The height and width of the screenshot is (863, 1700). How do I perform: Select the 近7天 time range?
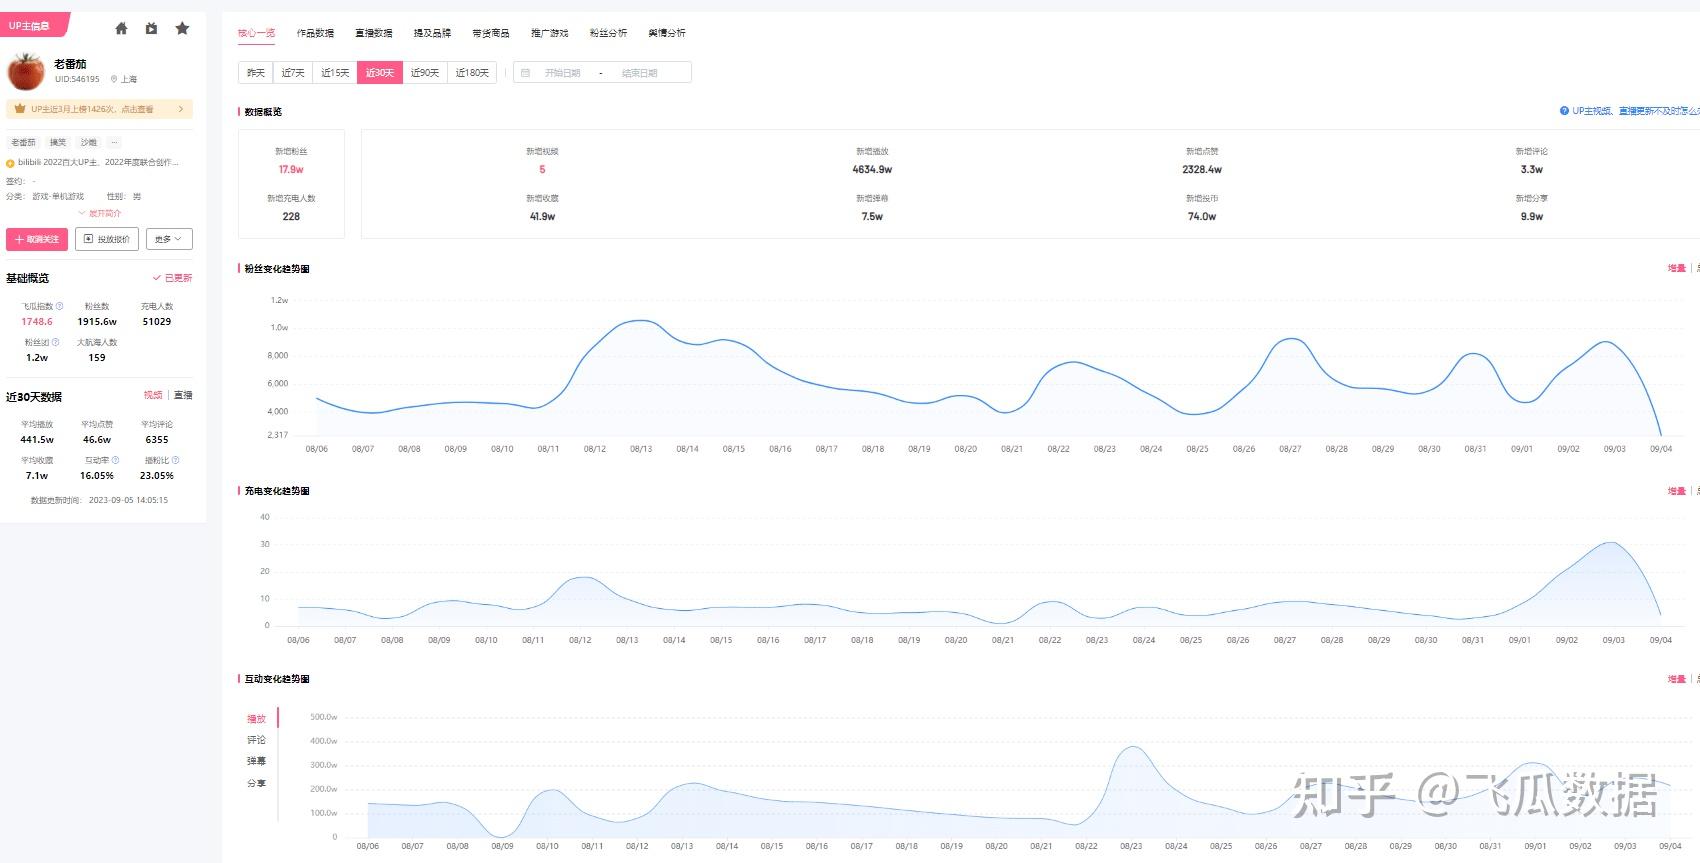pos(293,72)
